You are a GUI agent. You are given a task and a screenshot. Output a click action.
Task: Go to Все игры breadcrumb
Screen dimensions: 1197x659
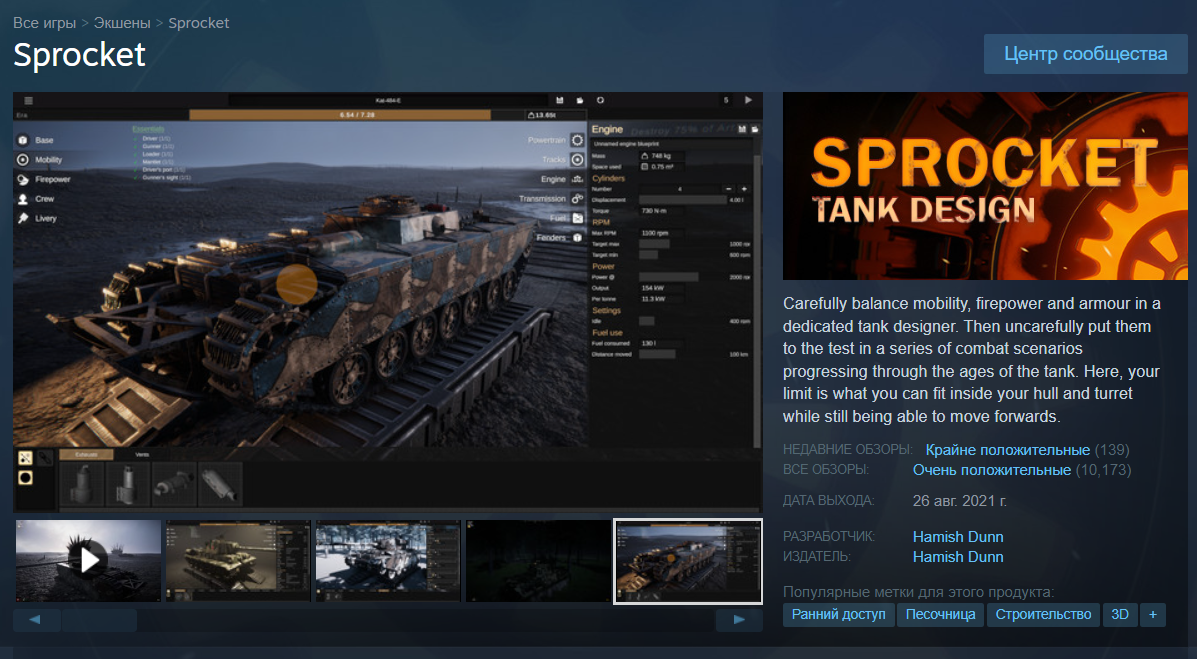click(44, 23)
